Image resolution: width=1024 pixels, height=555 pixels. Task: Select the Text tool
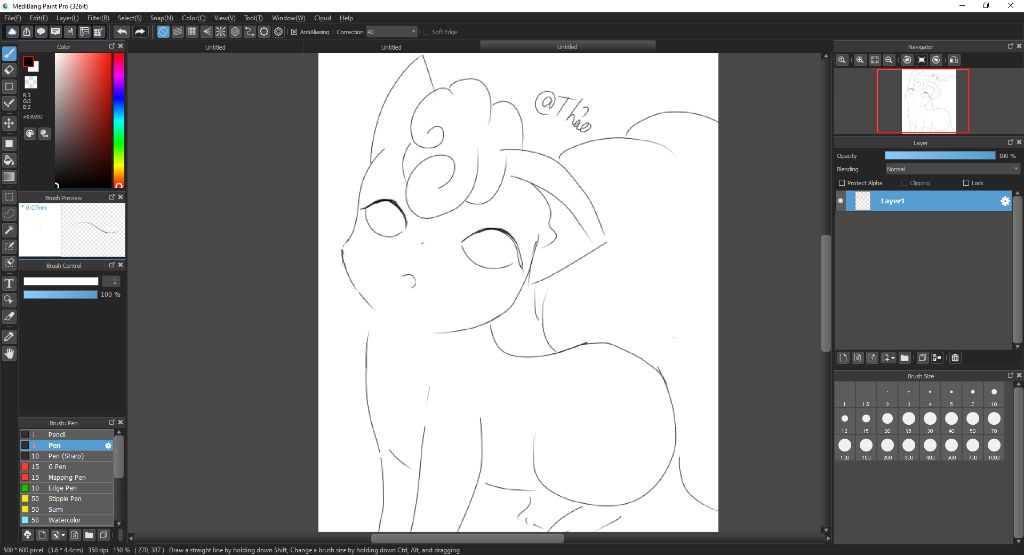tap(9, 283)
